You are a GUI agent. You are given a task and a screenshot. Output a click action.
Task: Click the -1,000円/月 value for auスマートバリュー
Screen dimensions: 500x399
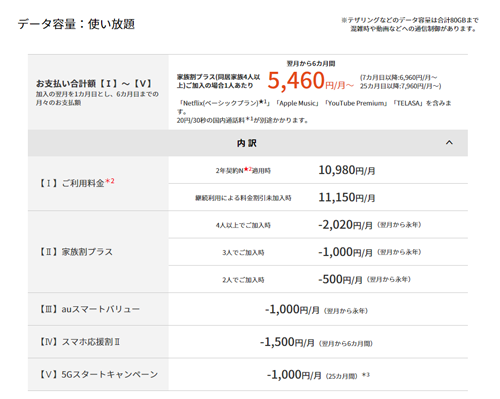point(292,310)
